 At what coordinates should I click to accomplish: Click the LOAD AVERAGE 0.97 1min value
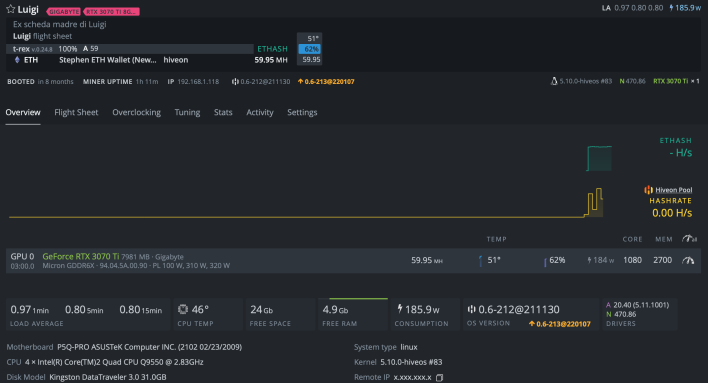pyautogui.click(x=29, y=310)
